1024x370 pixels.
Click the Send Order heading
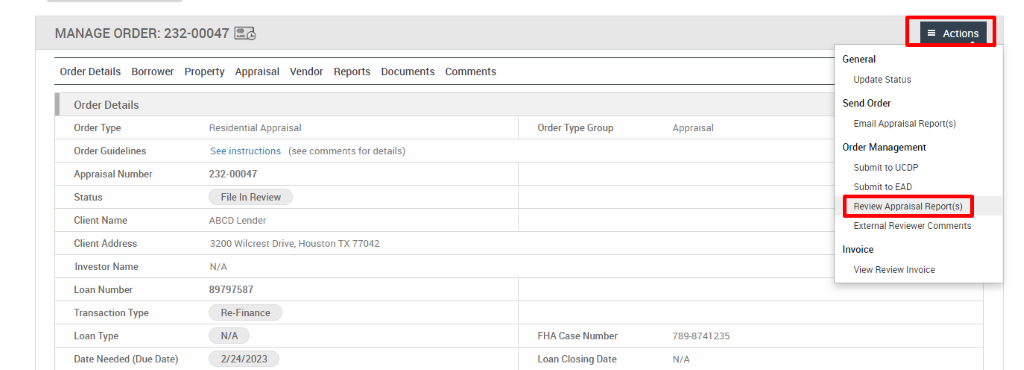[867, 103]
